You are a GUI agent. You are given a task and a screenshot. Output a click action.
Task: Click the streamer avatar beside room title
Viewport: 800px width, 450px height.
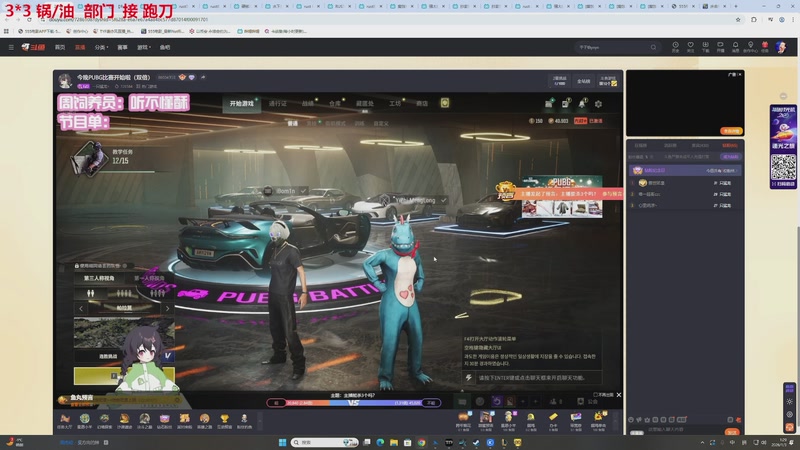(65, 81)
